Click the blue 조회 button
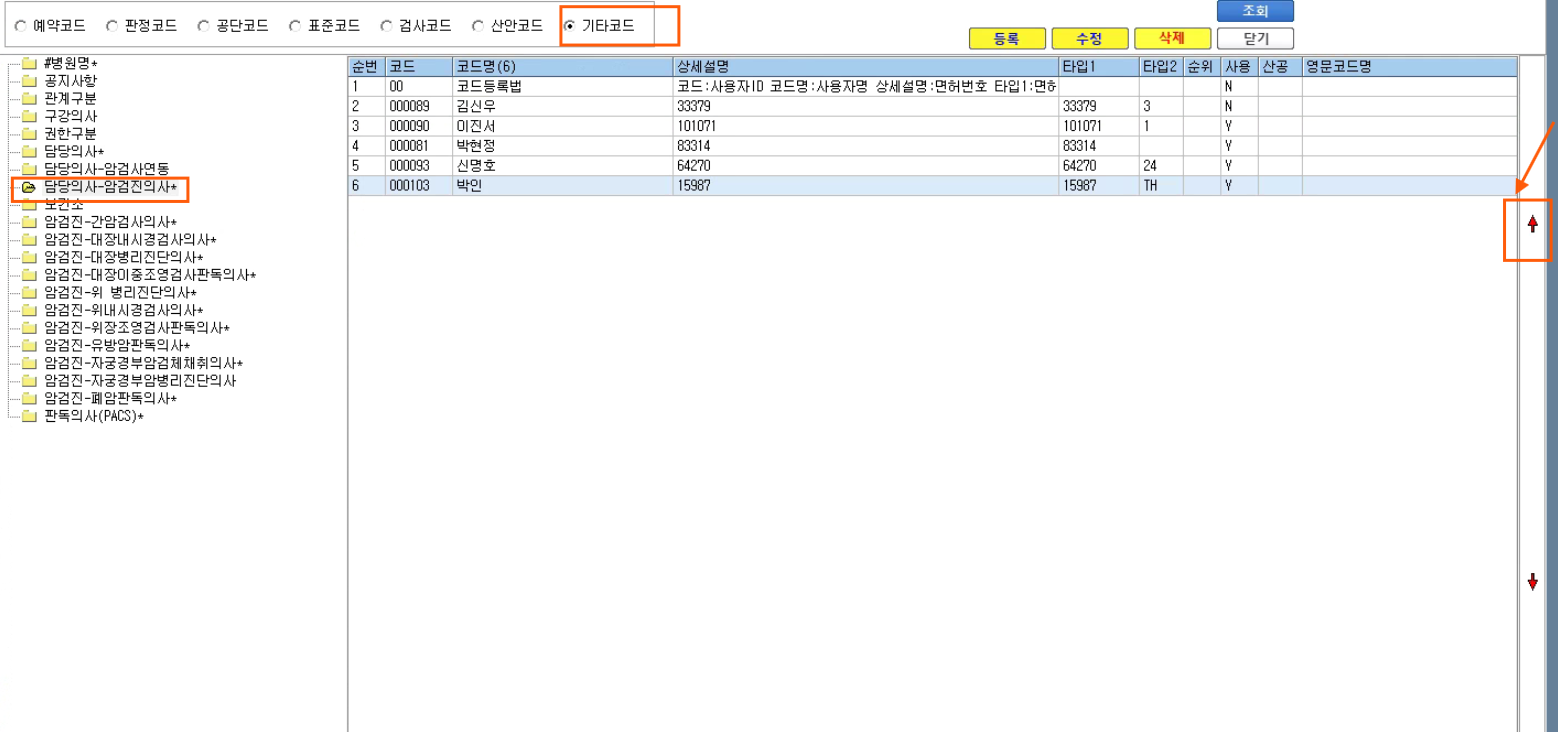The image size is (1558, 732). click(1255, 11)
